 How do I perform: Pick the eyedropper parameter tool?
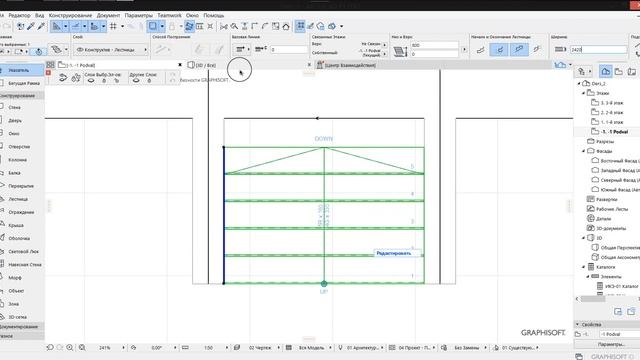coord(31,27)
